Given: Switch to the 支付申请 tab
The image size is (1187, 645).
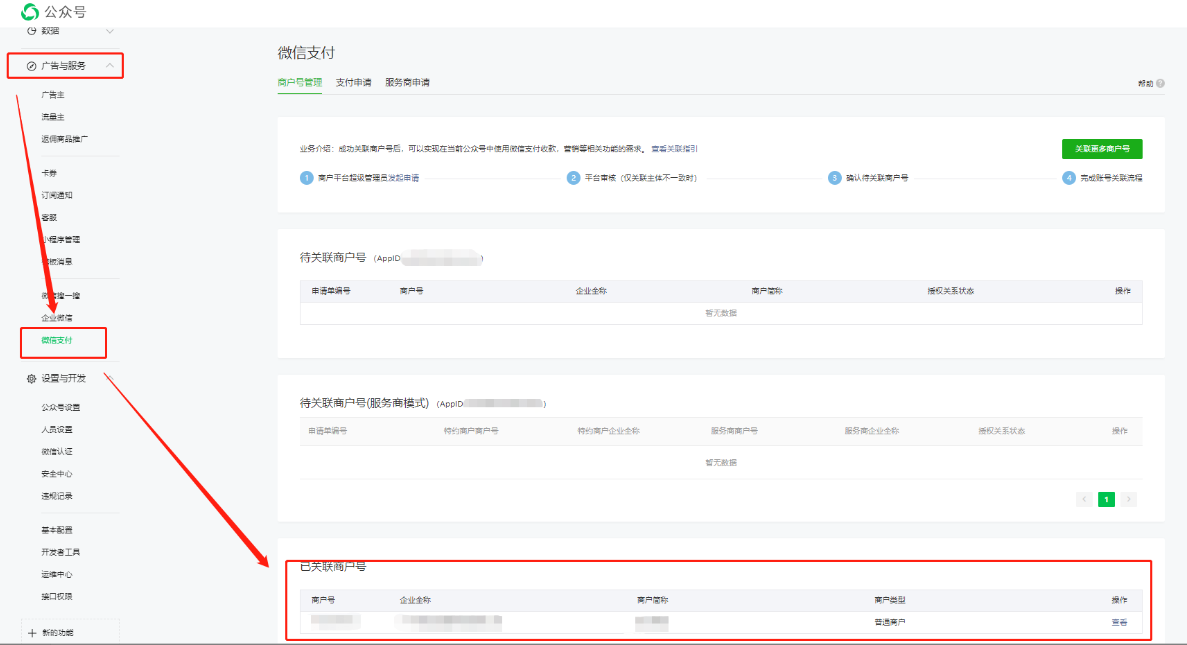Looking at the screenshot, I should click(x=353, y=82).
